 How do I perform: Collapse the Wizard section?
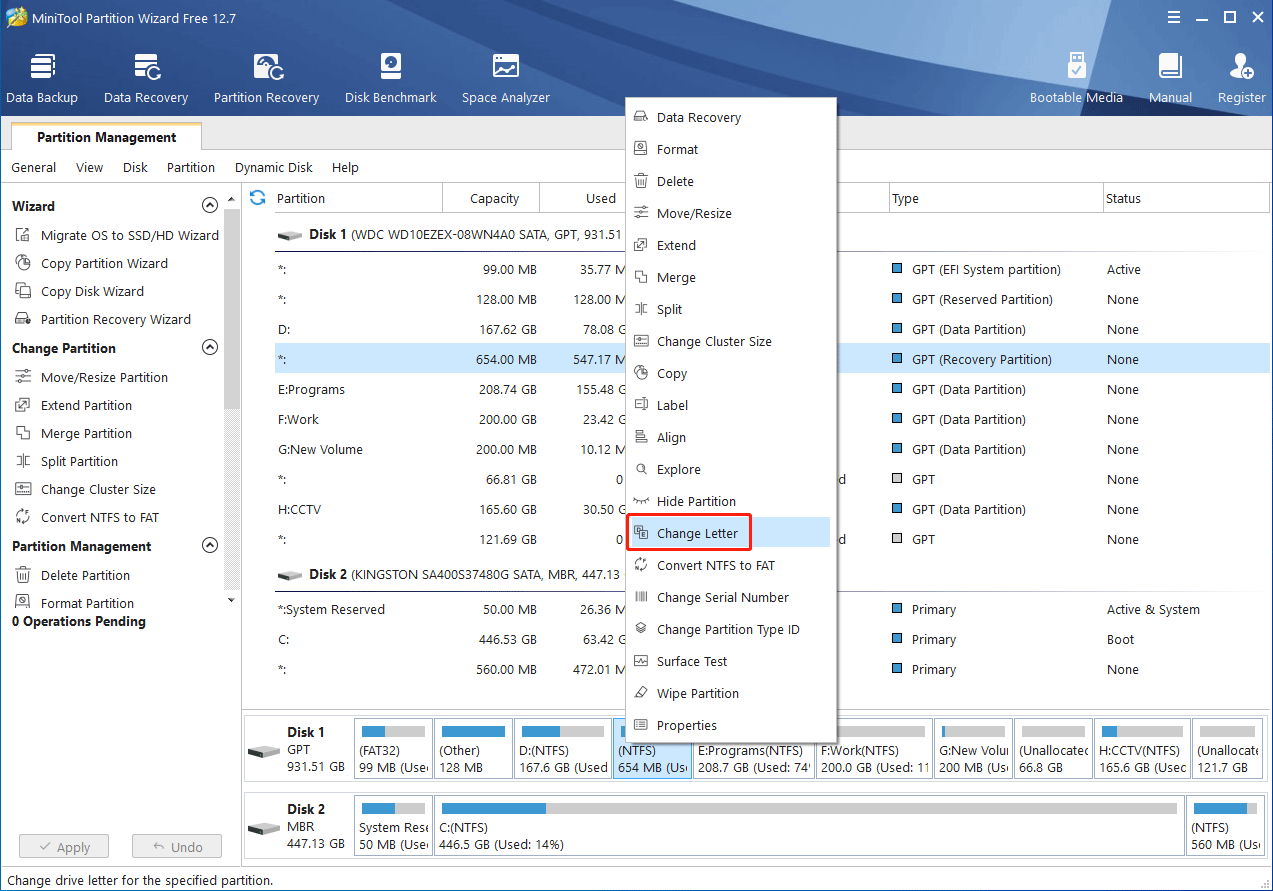pos(210,205)
